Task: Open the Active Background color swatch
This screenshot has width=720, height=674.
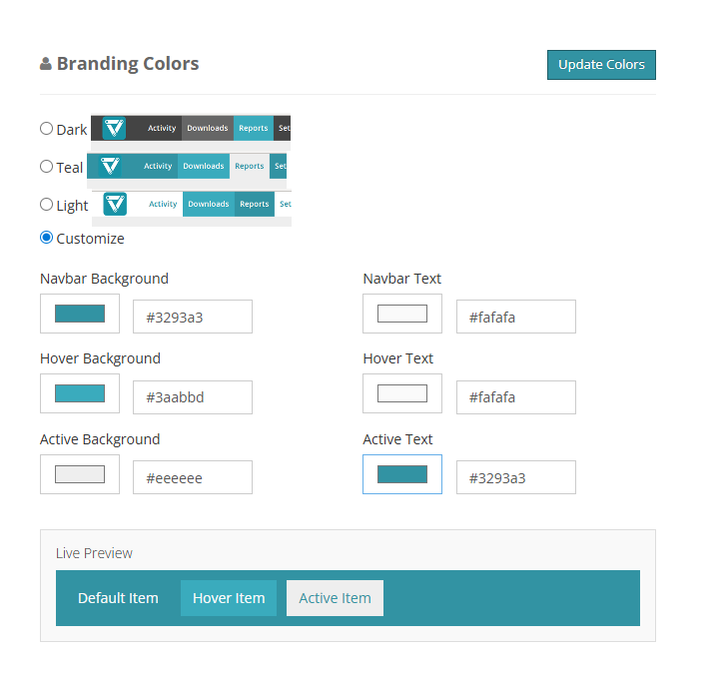Action: (80, 474)
